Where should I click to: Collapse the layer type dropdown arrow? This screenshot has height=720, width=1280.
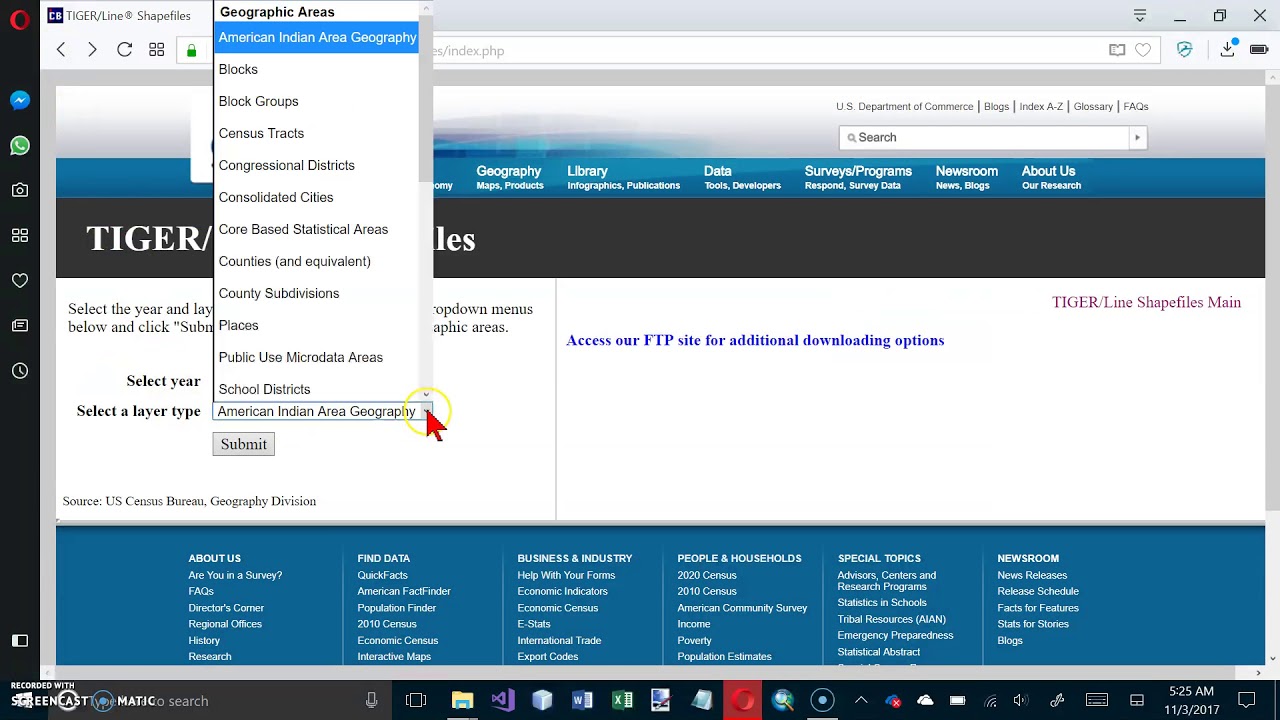tap(426, 411)
